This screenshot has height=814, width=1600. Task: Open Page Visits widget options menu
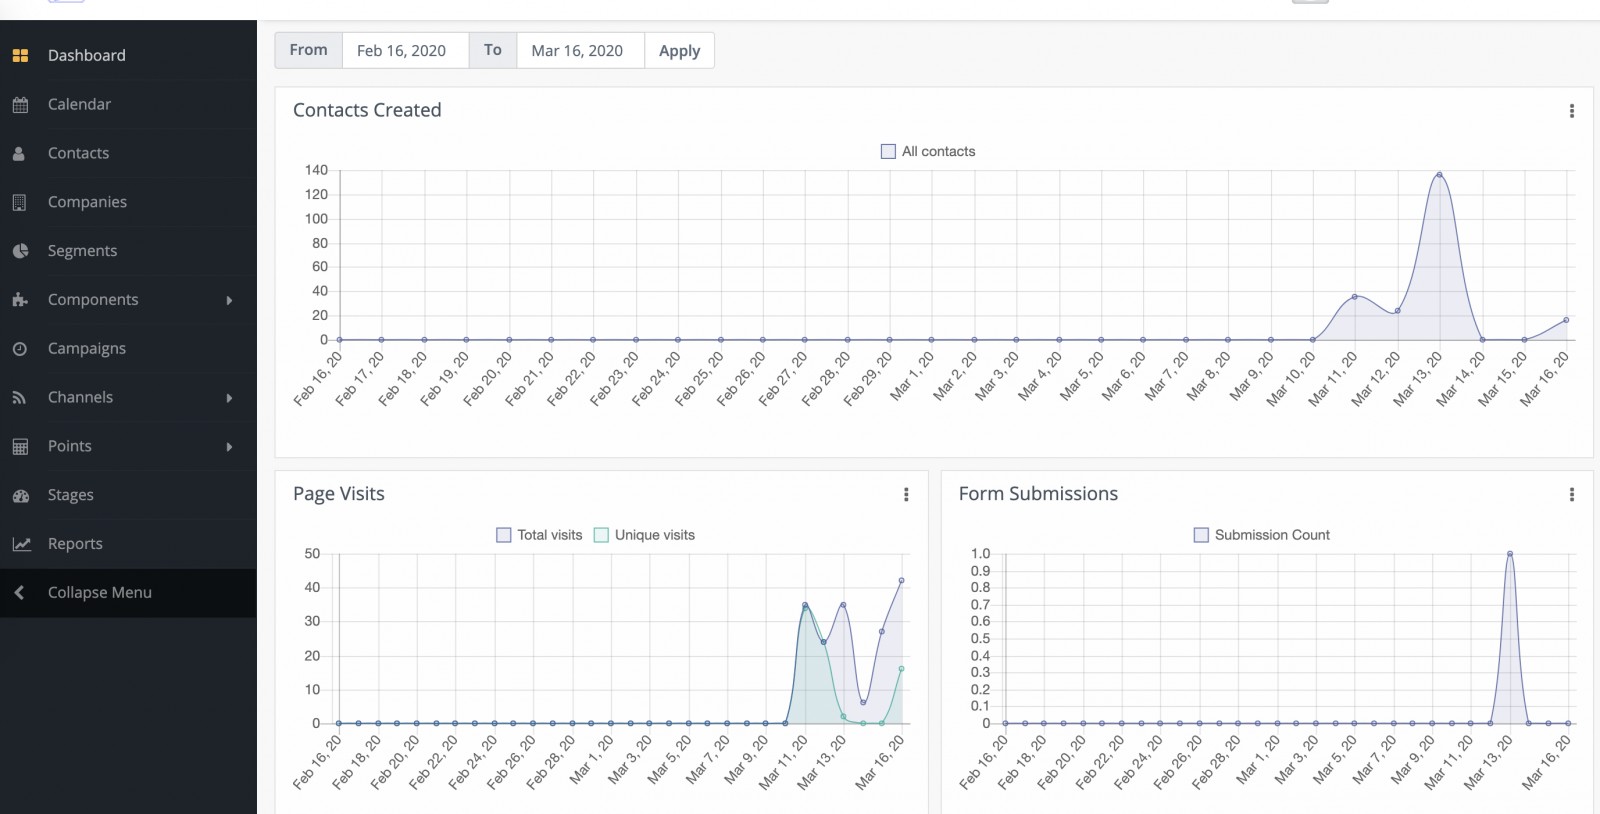tap(906, 495)
